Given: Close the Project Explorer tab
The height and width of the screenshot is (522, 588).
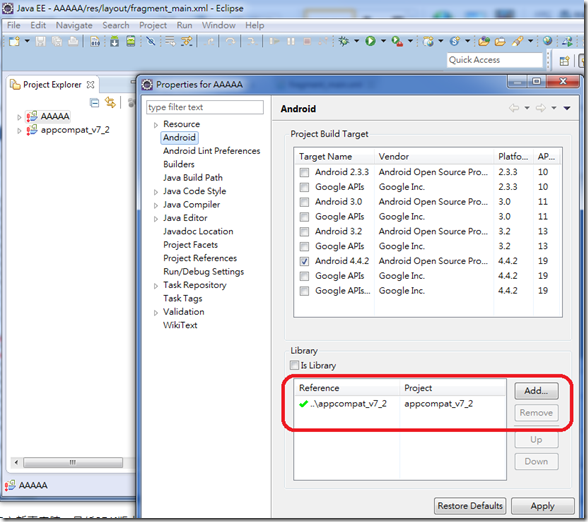Looking at the screenshot, I should coord(90,85).
